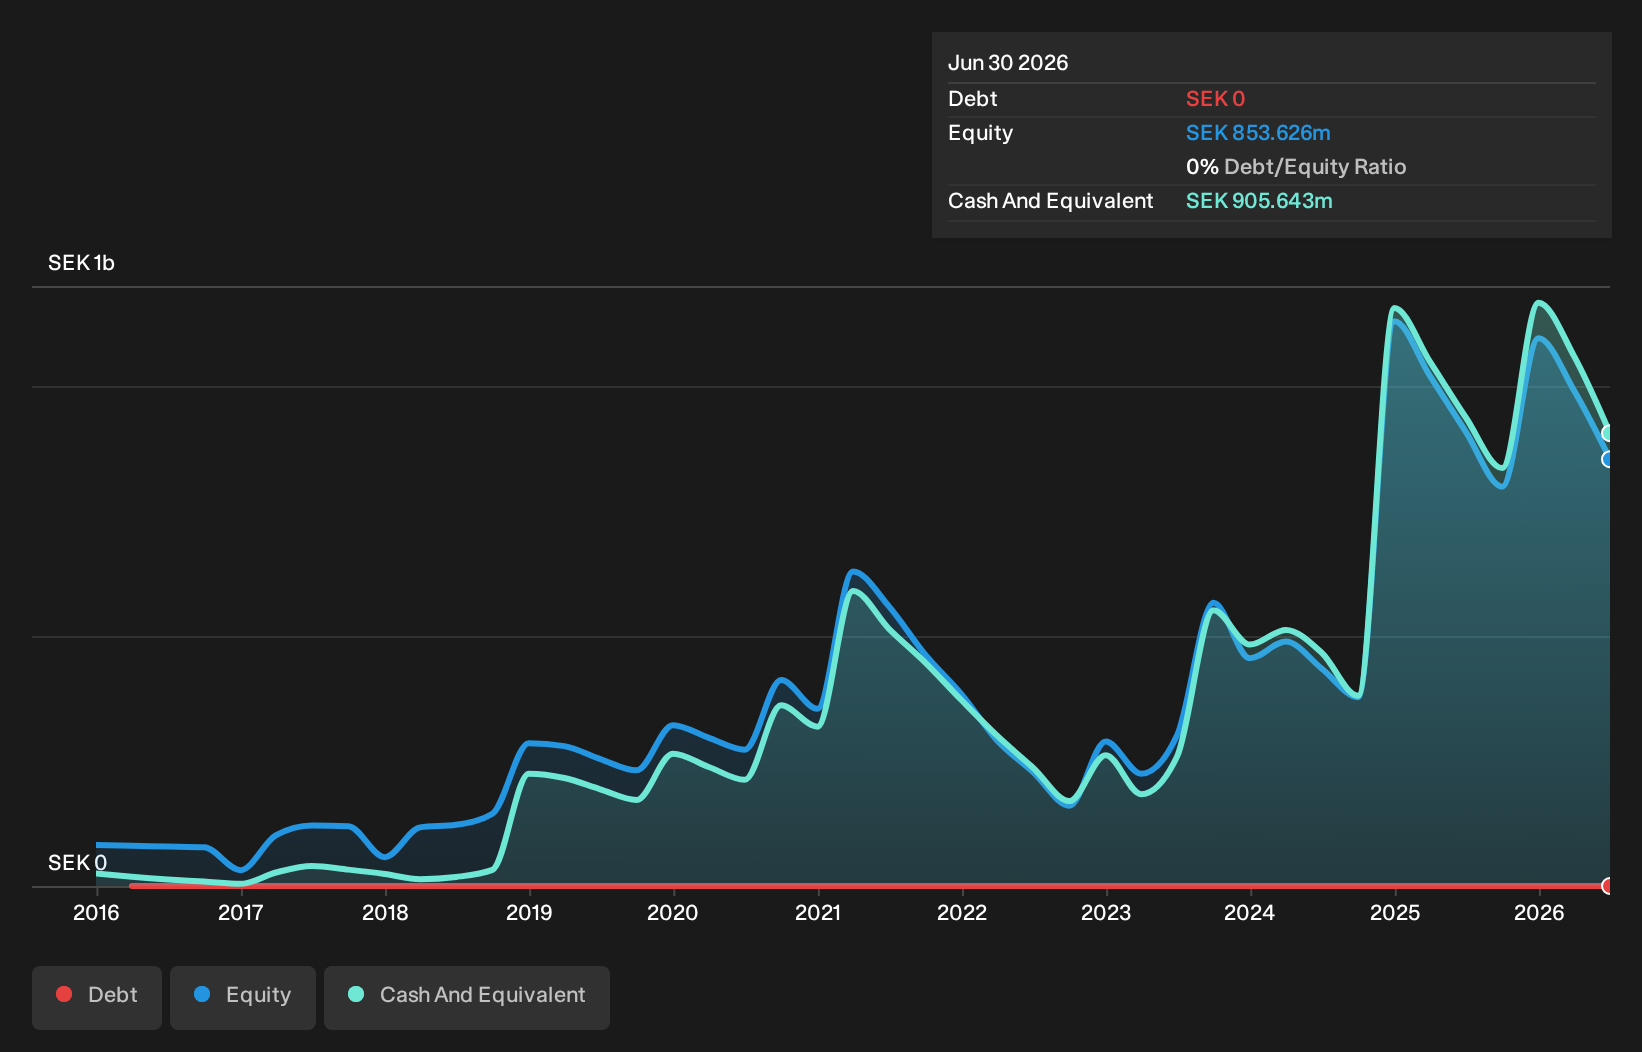Click the red Debt legend dot
Viewport: 1642px width, 1052px height.
64,994
